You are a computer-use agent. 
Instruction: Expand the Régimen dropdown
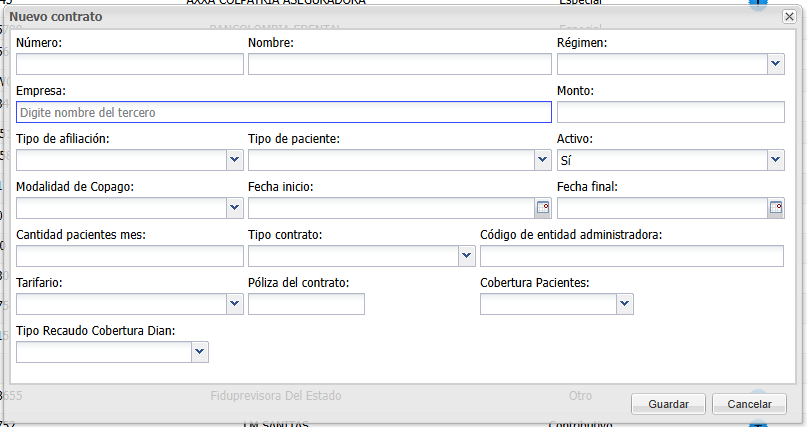point(775,64)
